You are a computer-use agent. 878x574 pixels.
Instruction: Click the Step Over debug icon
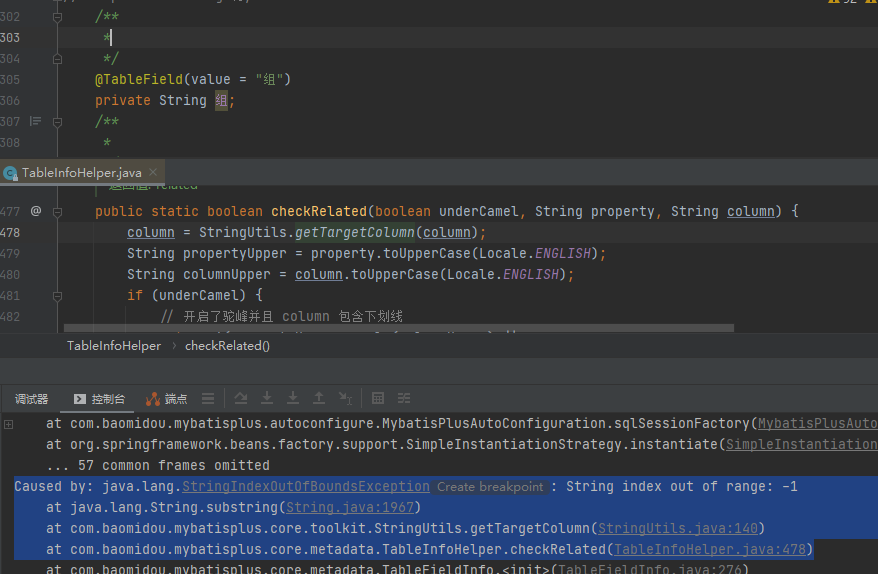pyautogui.click(x=242, y=398)
